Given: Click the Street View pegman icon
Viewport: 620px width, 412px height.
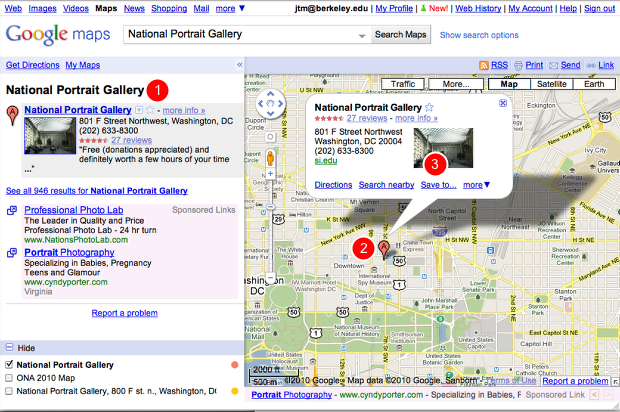Looking at the screenshot, I should [270, 158].
